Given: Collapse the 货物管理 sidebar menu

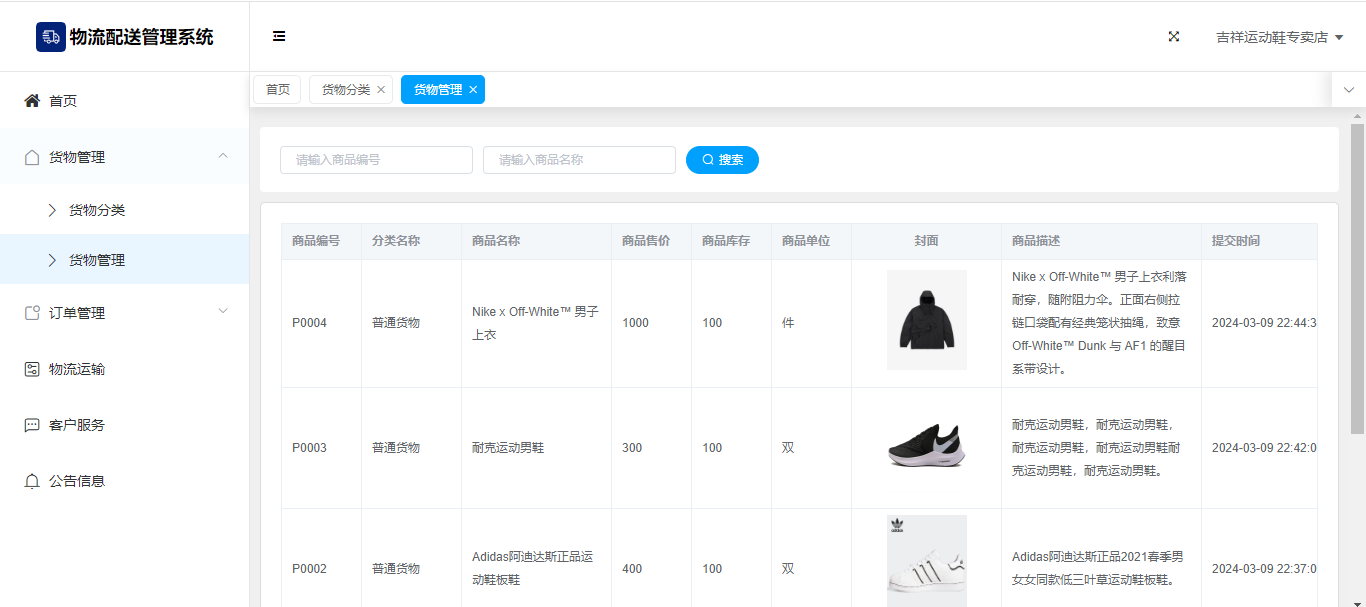Looking at the screenshot, I should coord(223,156).
